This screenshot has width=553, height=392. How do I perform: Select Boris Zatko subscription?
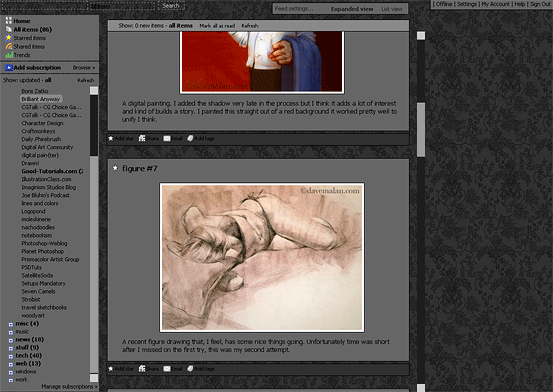(35, 91)
